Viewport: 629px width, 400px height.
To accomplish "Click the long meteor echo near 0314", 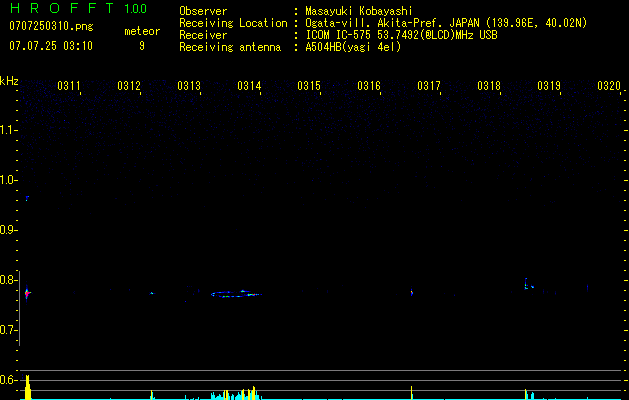I will coord(236,294).
